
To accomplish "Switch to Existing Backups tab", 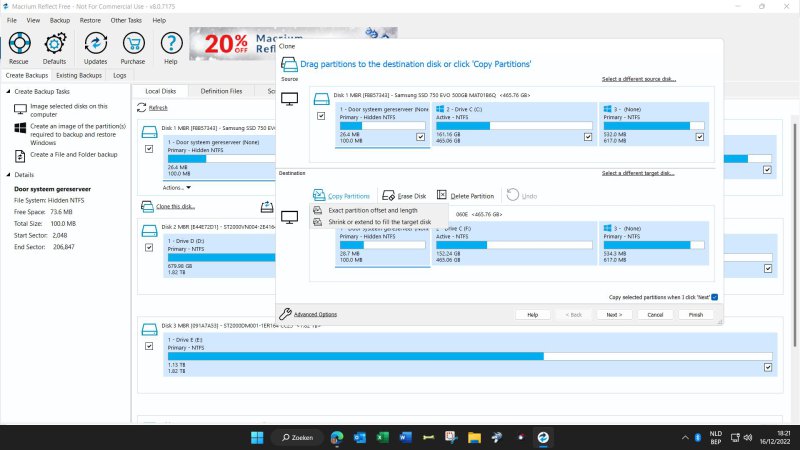I will [x=79, y=76].
